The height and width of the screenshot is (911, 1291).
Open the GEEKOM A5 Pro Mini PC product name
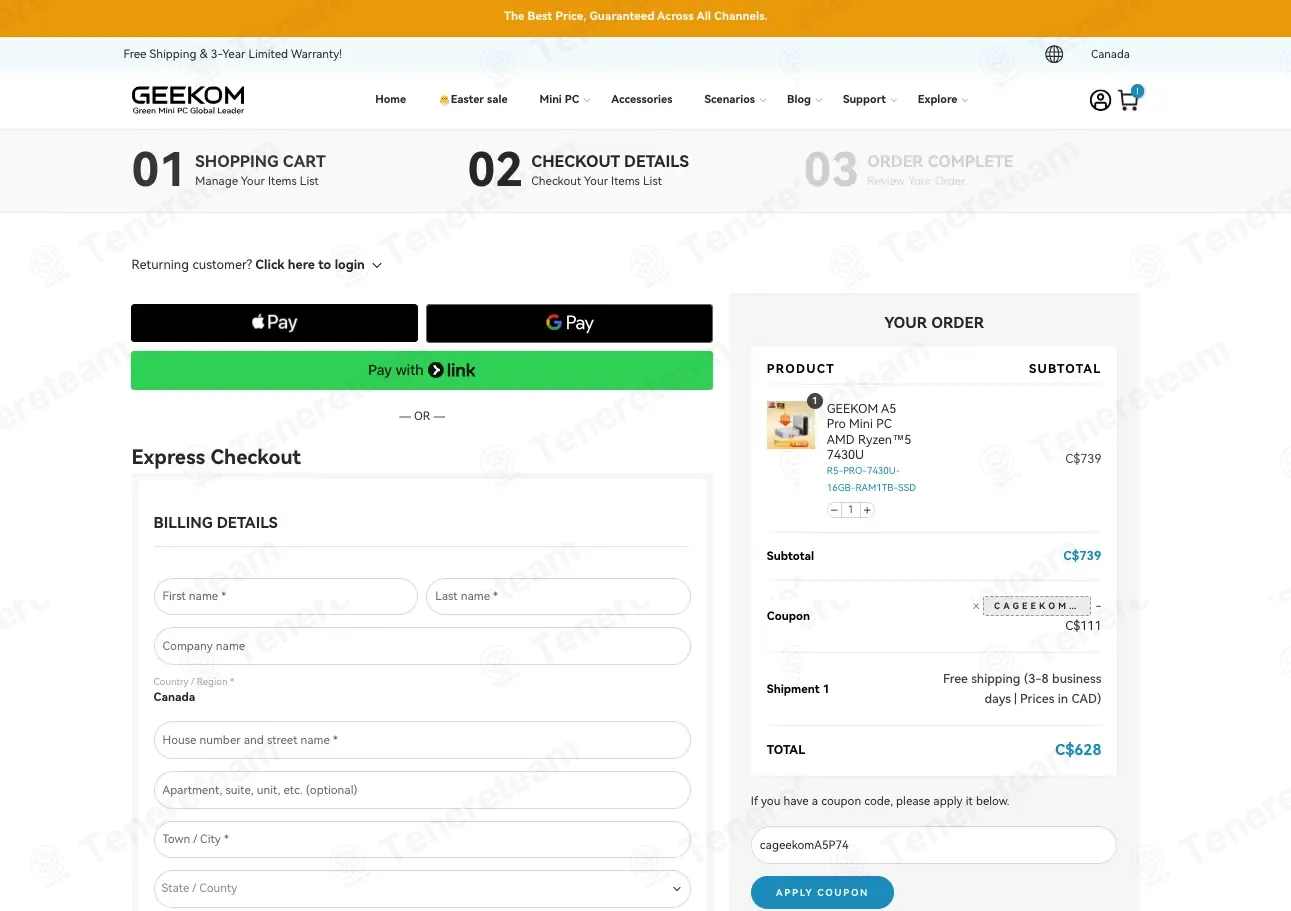(869, 431)
